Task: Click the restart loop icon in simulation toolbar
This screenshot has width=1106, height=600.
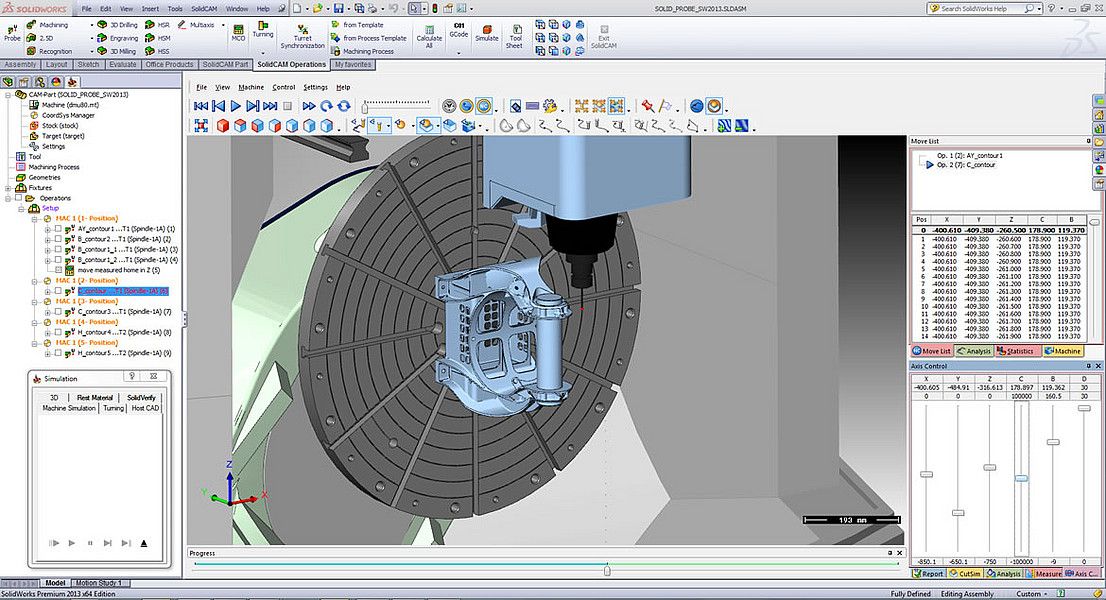Action: tap(344, 106)
